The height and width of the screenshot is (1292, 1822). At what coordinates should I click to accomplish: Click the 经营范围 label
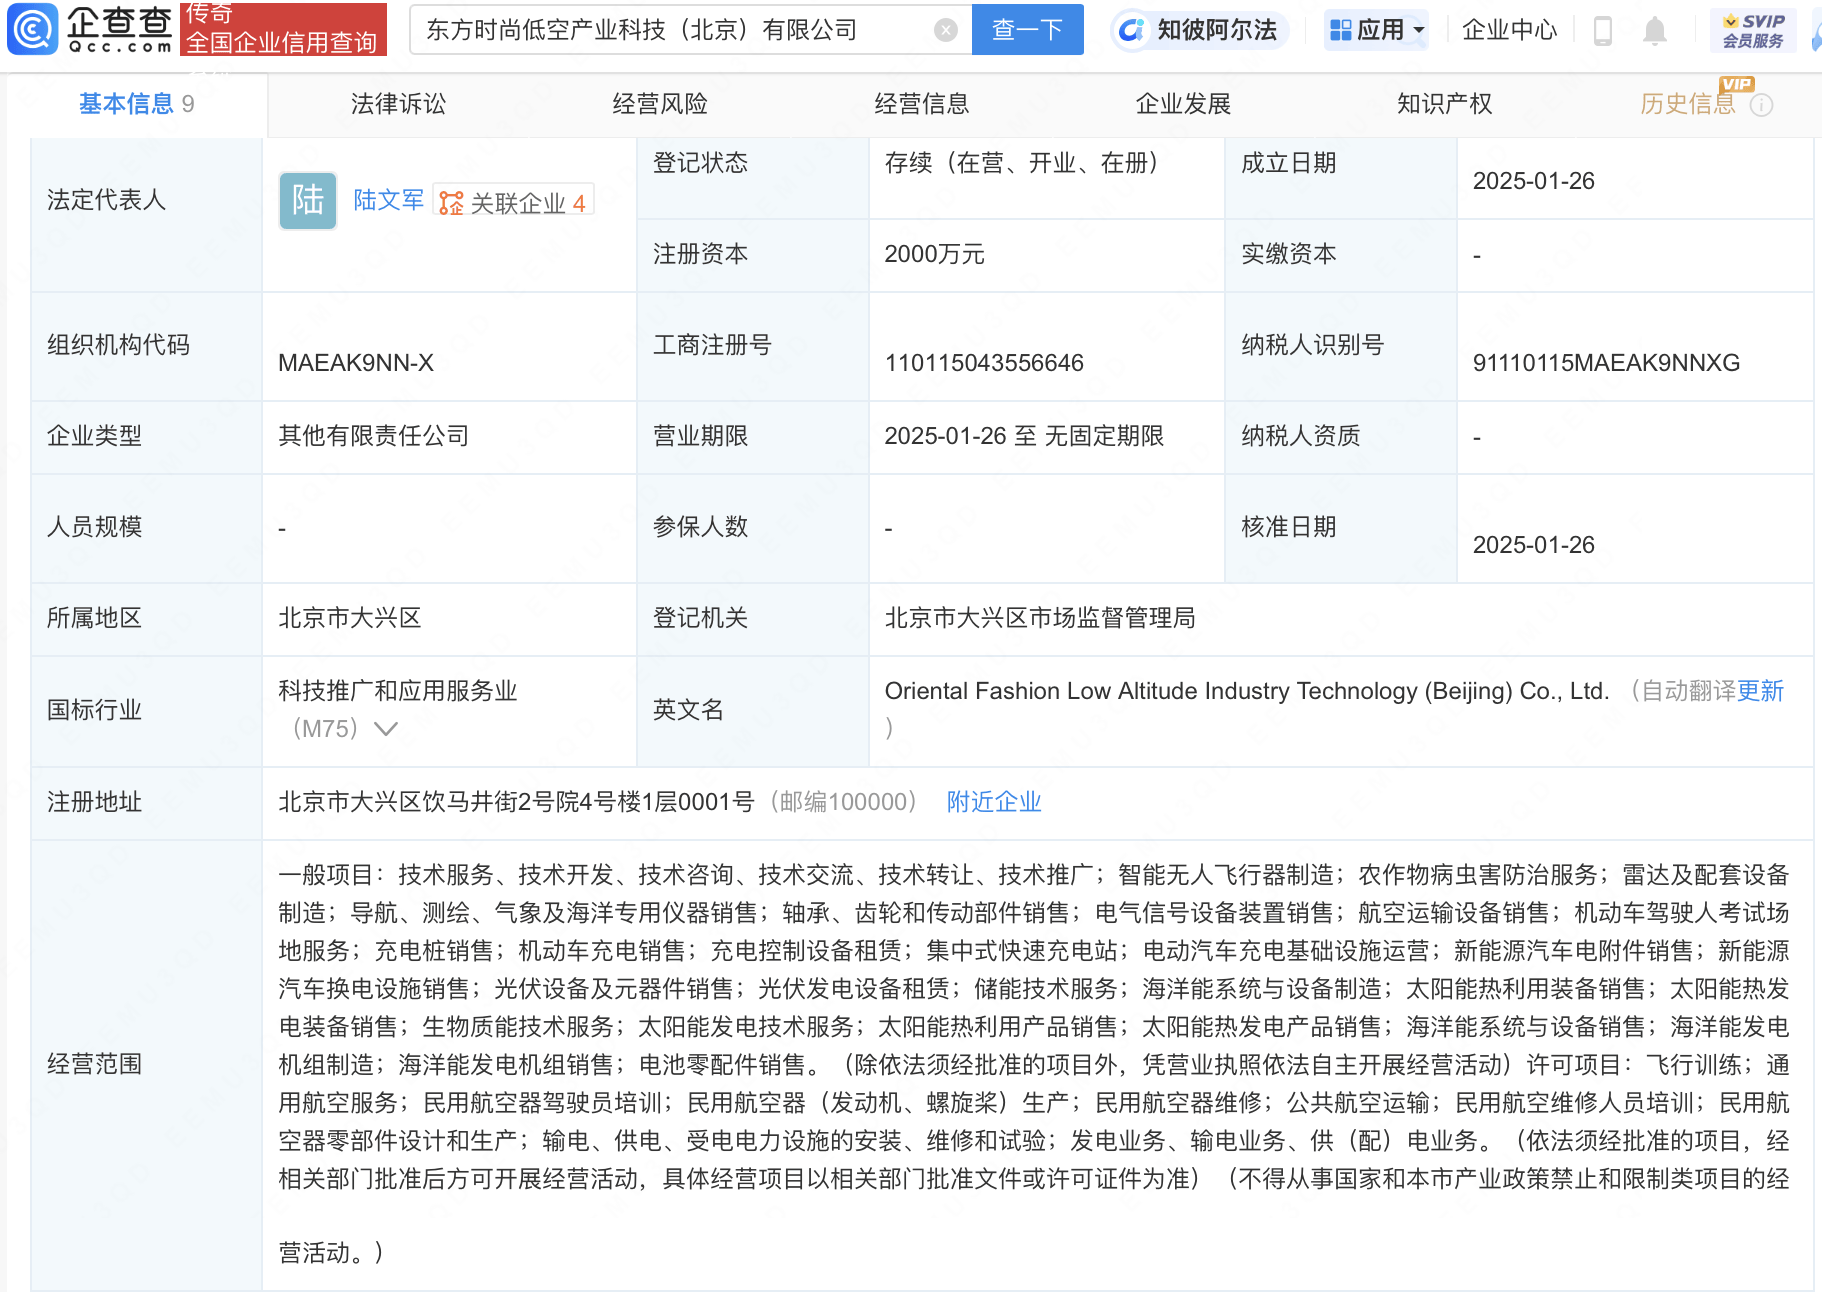94,1064
